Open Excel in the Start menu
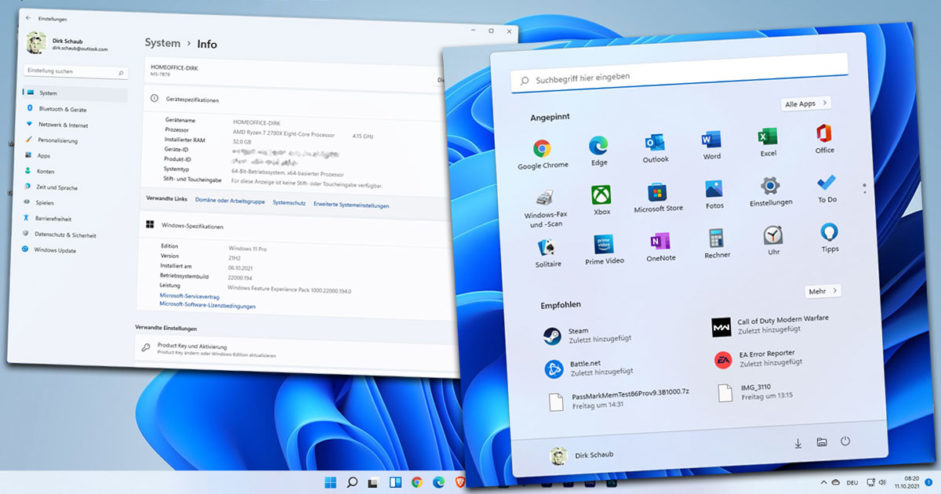The width and height of the screenshot is (941, 494). pos(768,142)
